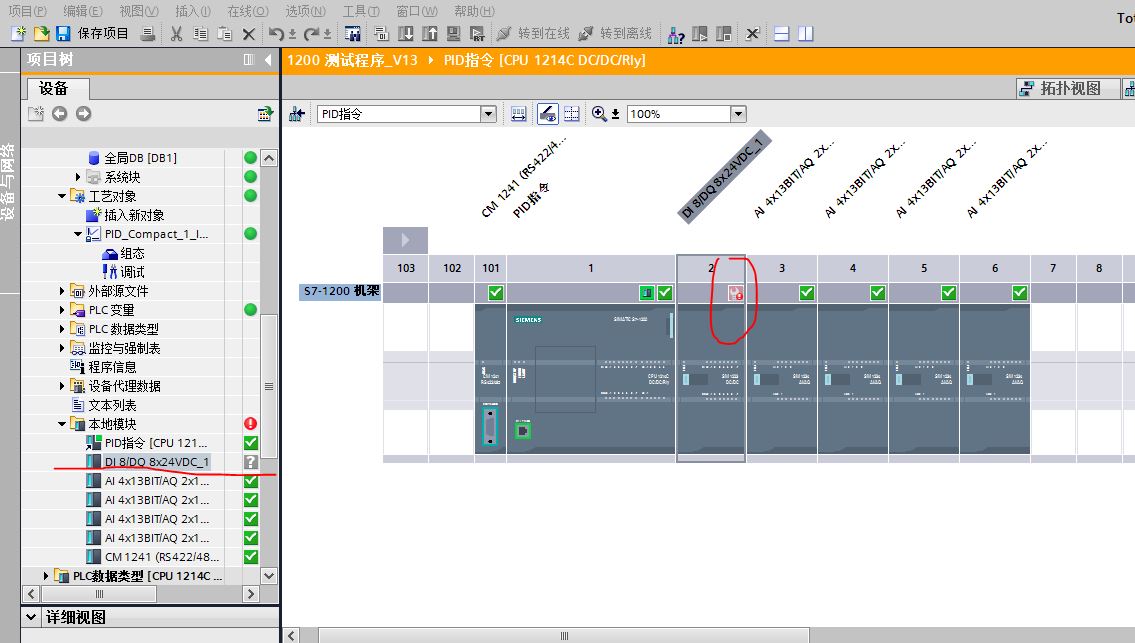
Task: Collapse the 本地模块 tree node
Action: (x=62, y=424)
